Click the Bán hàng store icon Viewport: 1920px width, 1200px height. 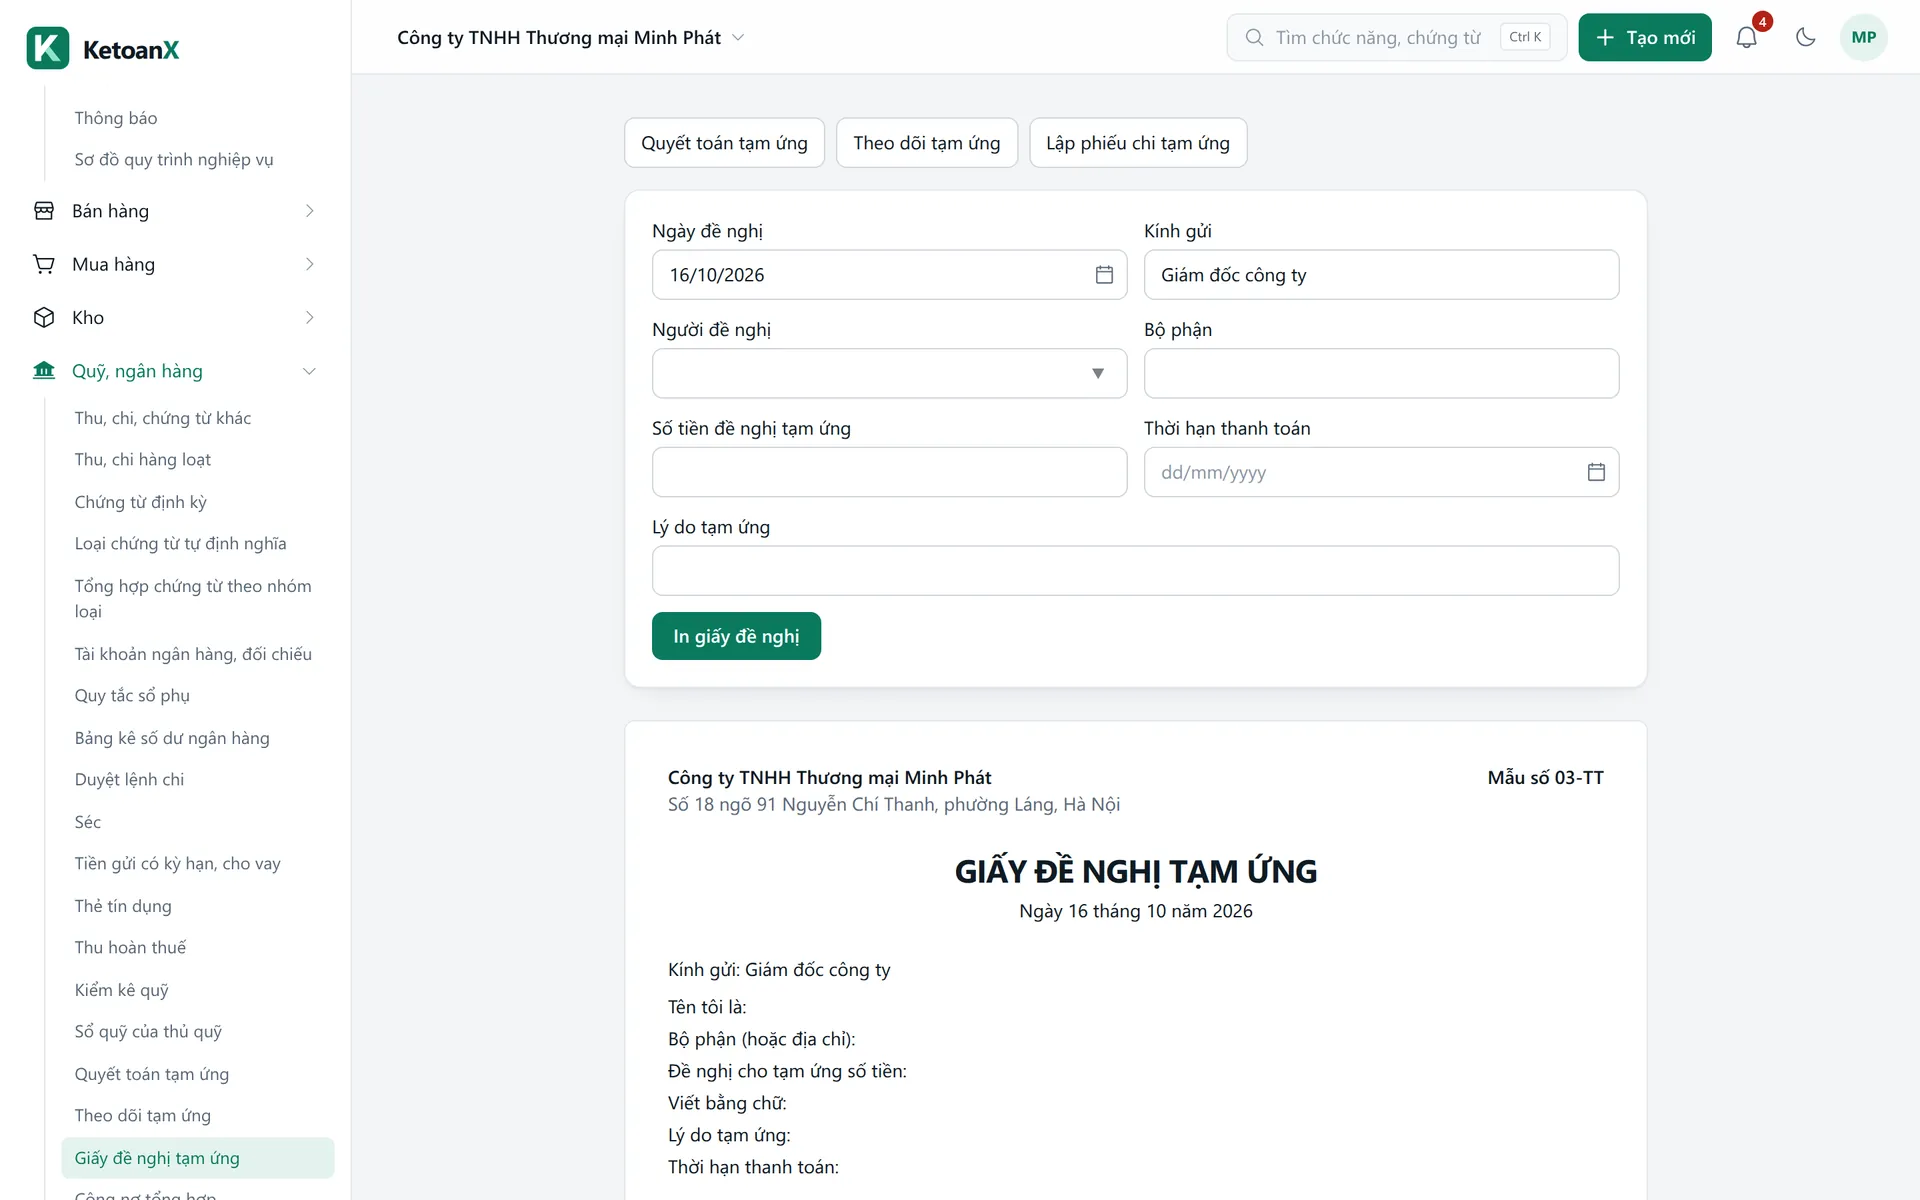coord(44,211)
